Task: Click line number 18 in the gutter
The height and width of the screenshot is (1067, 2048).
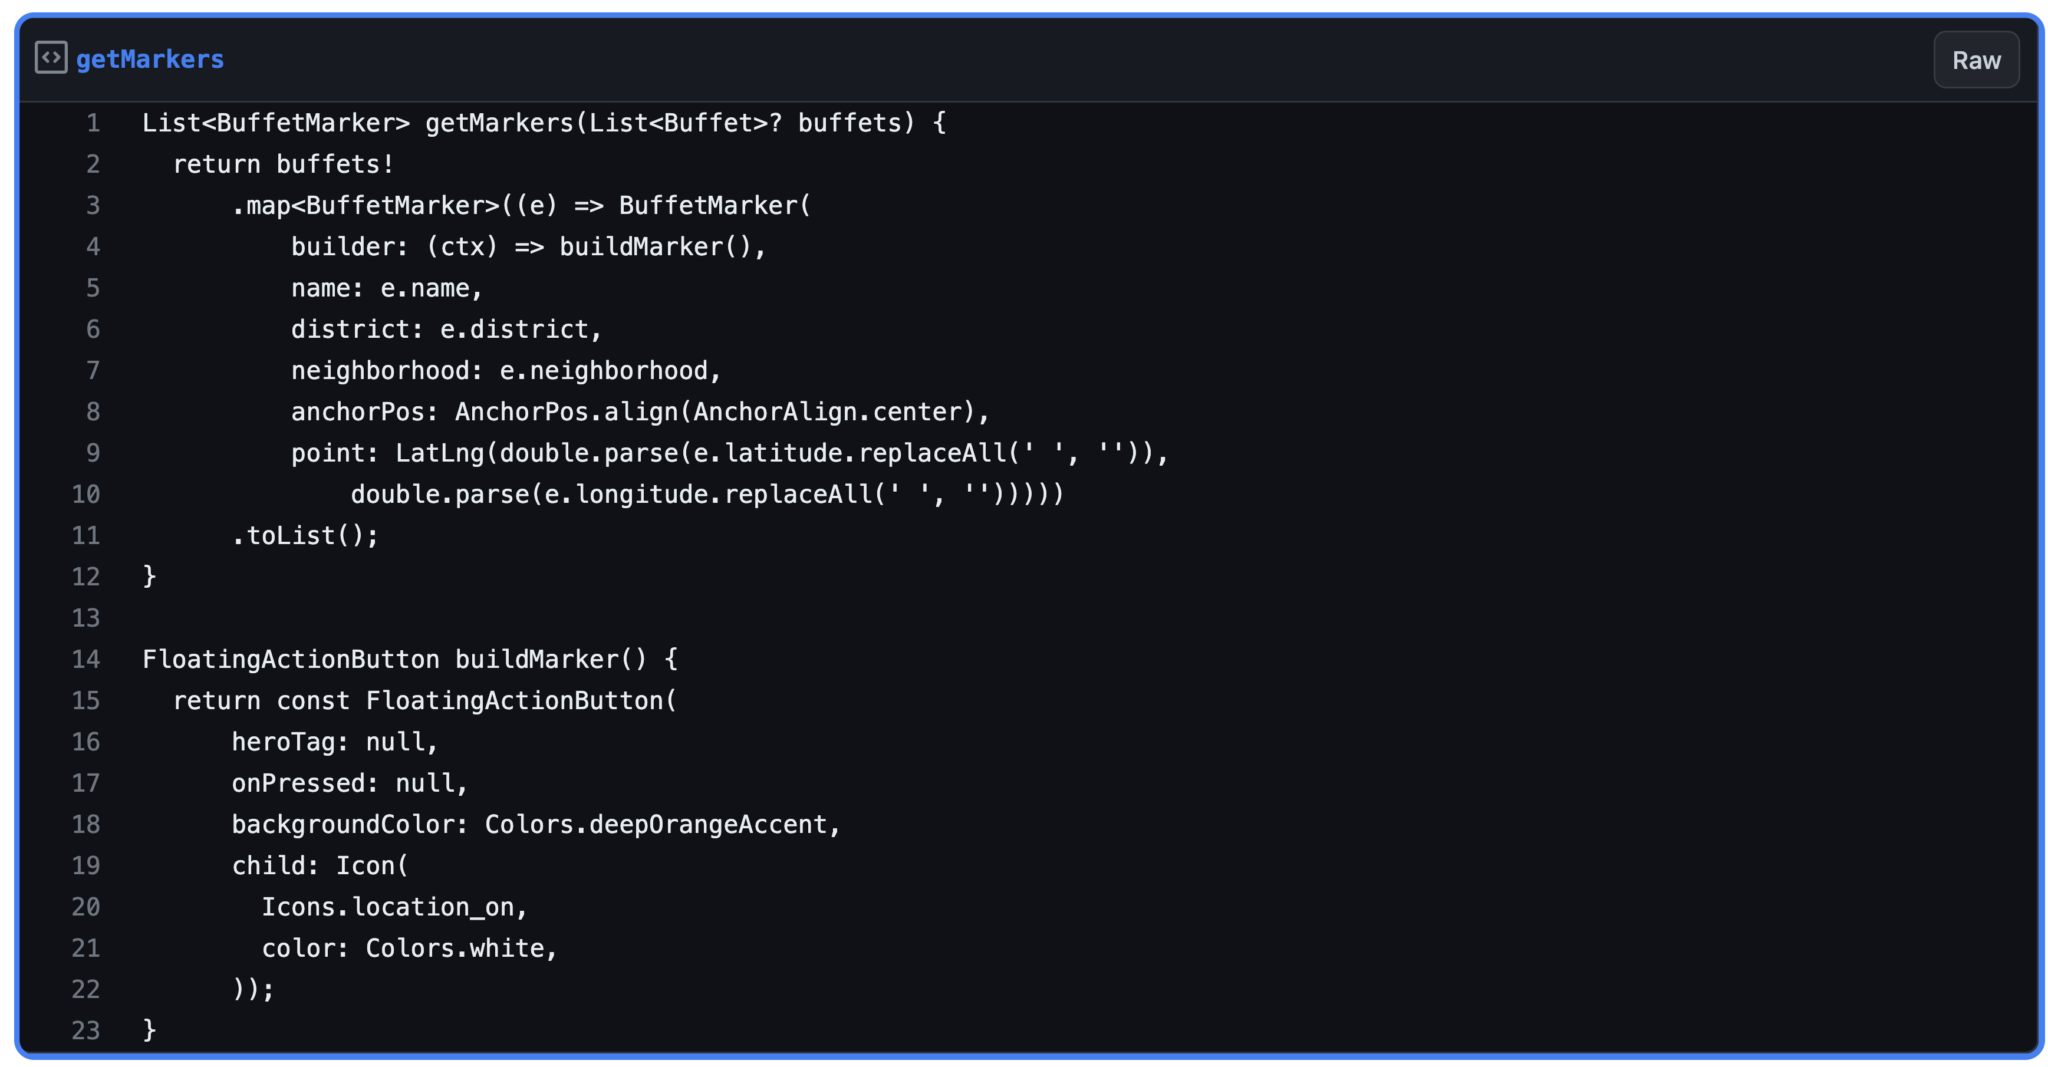Action: tap(86, 824)
